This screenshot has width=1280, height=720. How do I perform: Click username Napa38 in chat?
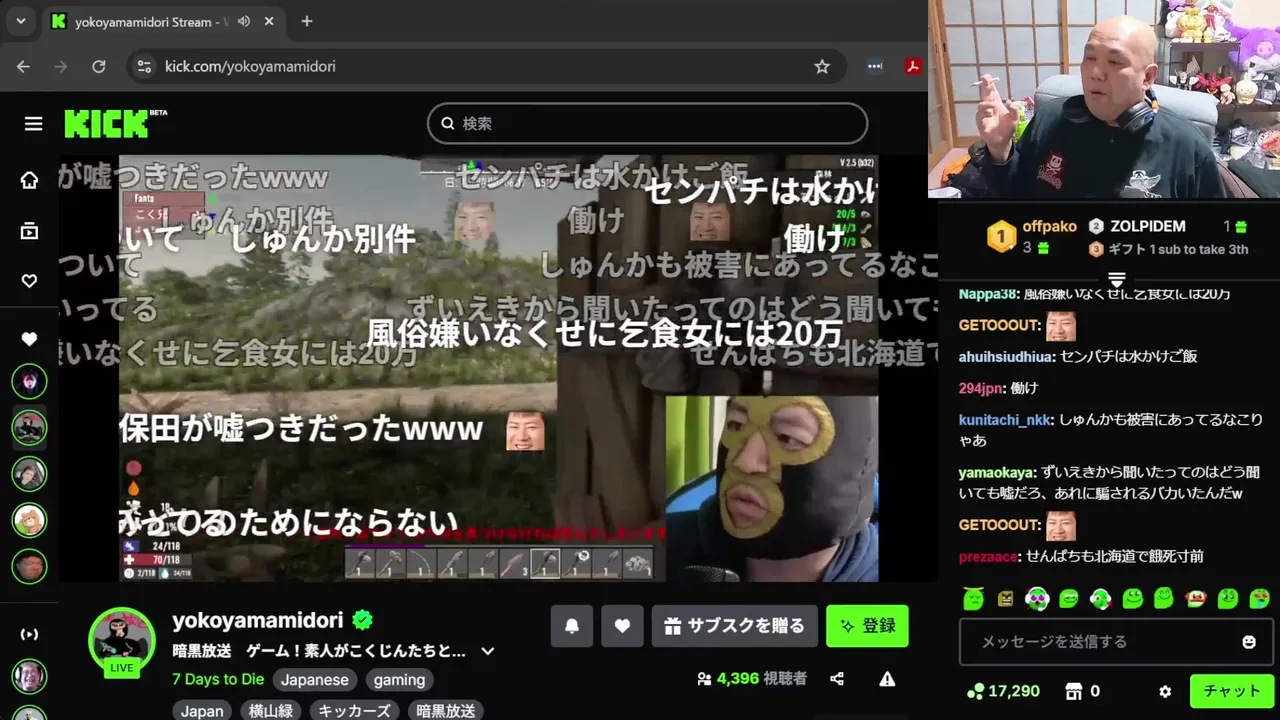tap(988, 294)
